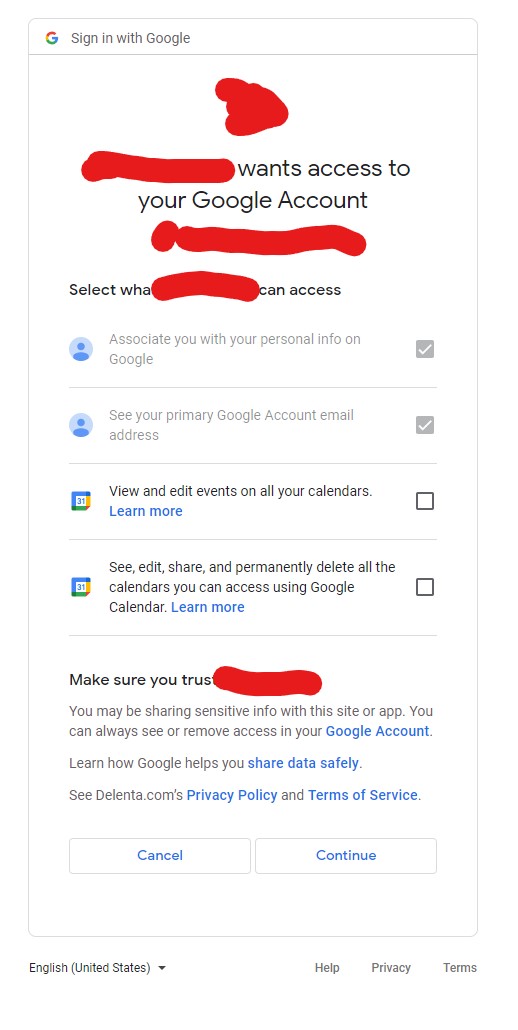Click the Google G logo in header

[x=52, y=38]
